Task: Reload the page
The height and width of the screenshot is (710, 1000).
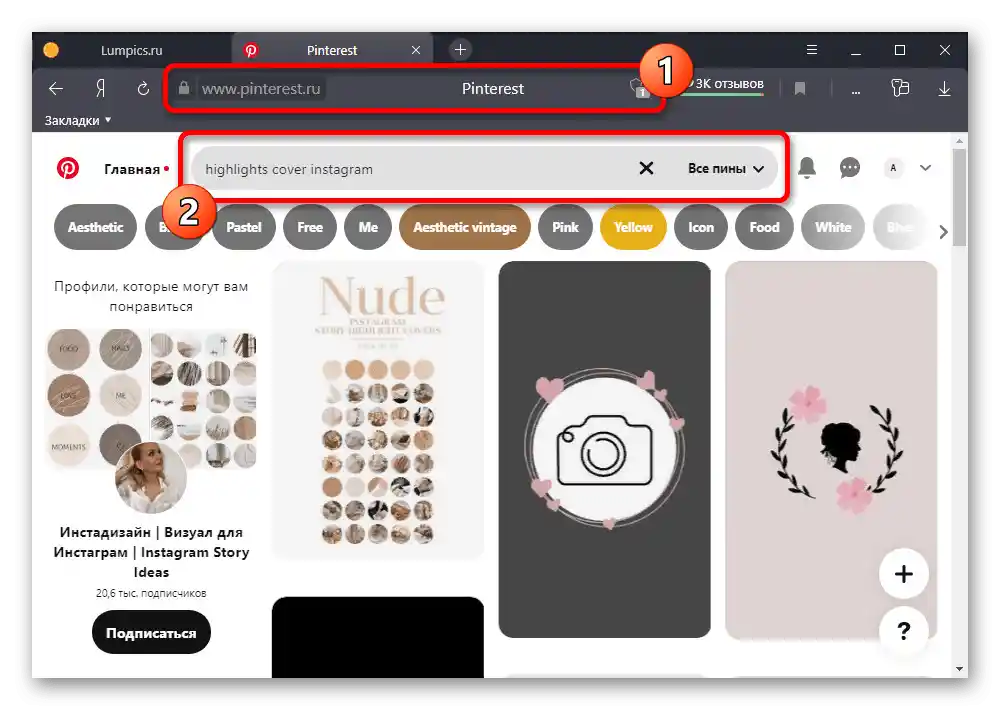Action: tap(143, 88)
